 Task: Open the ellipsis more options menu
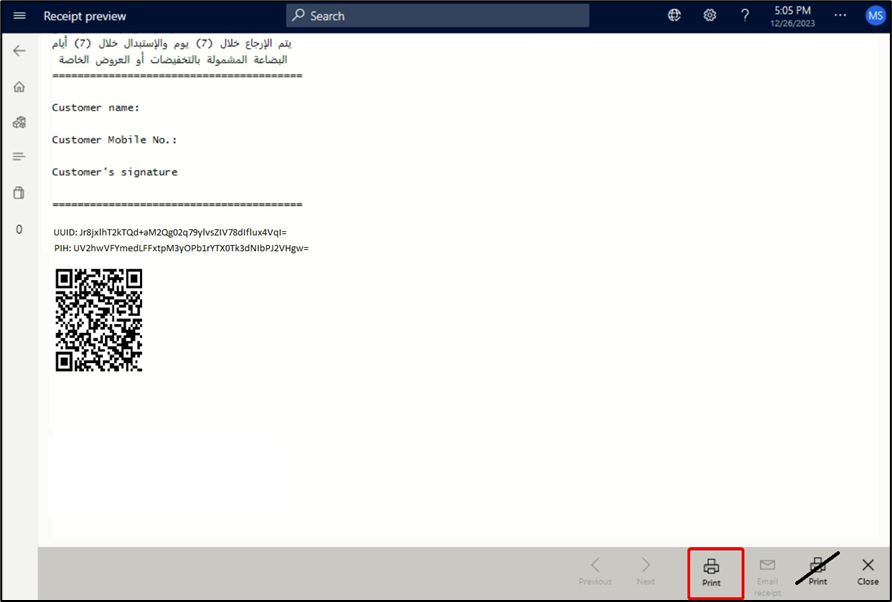[840, 15]
